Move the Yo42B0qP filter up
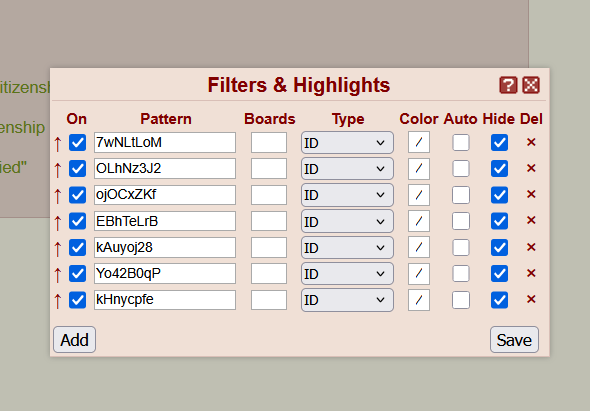Viewport: 590px width, 411px height. (58, 274)
